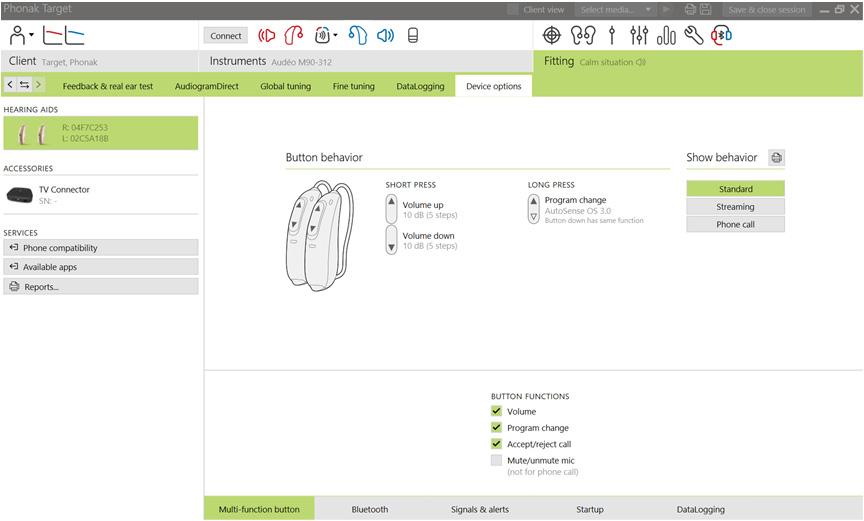Open the Global tuning tab
The image size is (864, 521).
[x=285, y=86]
